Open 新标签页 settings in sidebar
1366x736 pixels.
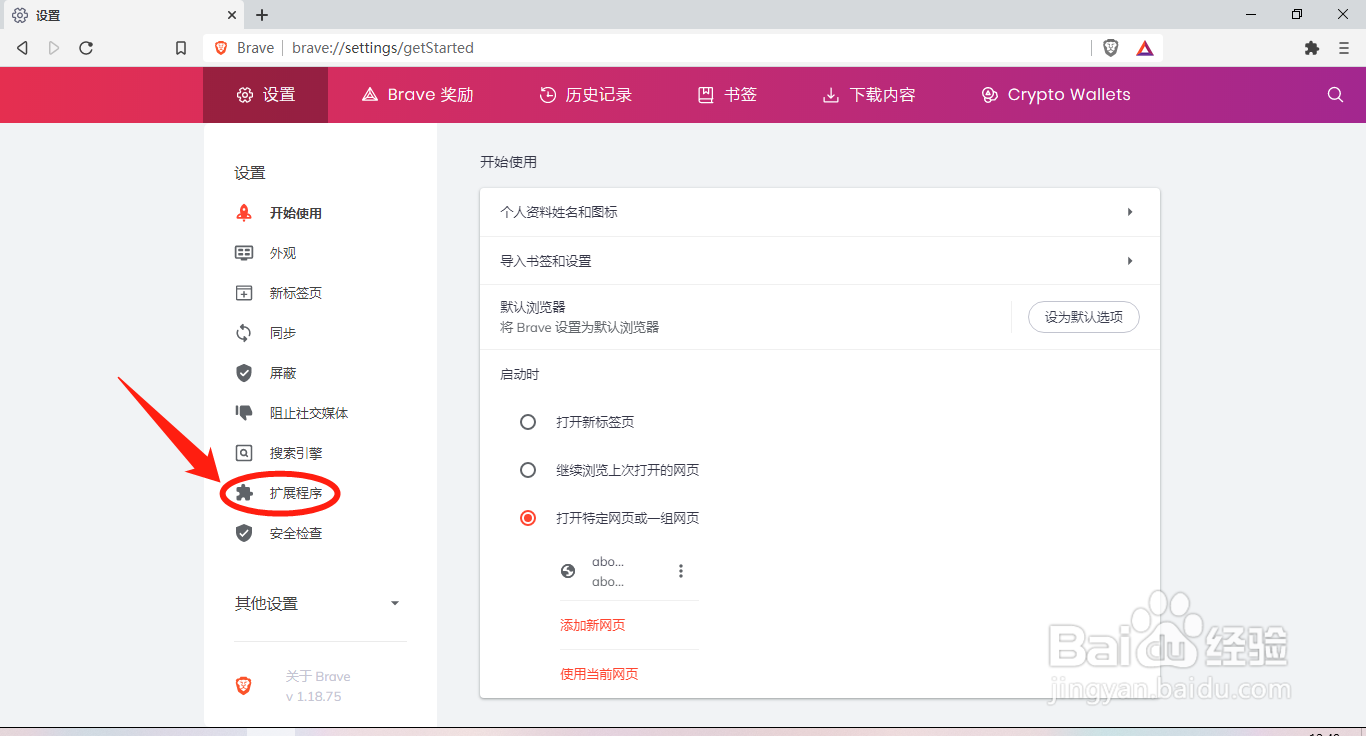coord(296,293)
